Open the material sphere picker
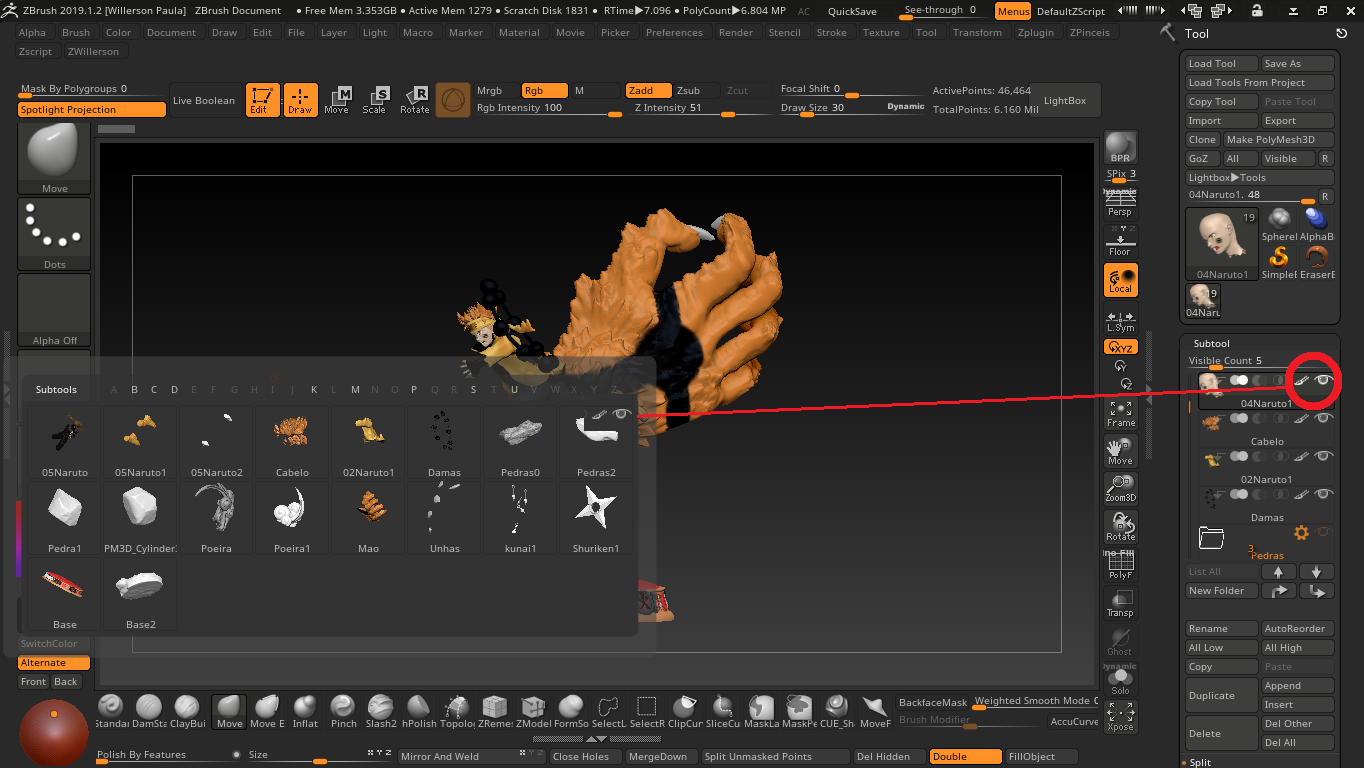This screenshot has height=770, width=1364. click(53, 734)
